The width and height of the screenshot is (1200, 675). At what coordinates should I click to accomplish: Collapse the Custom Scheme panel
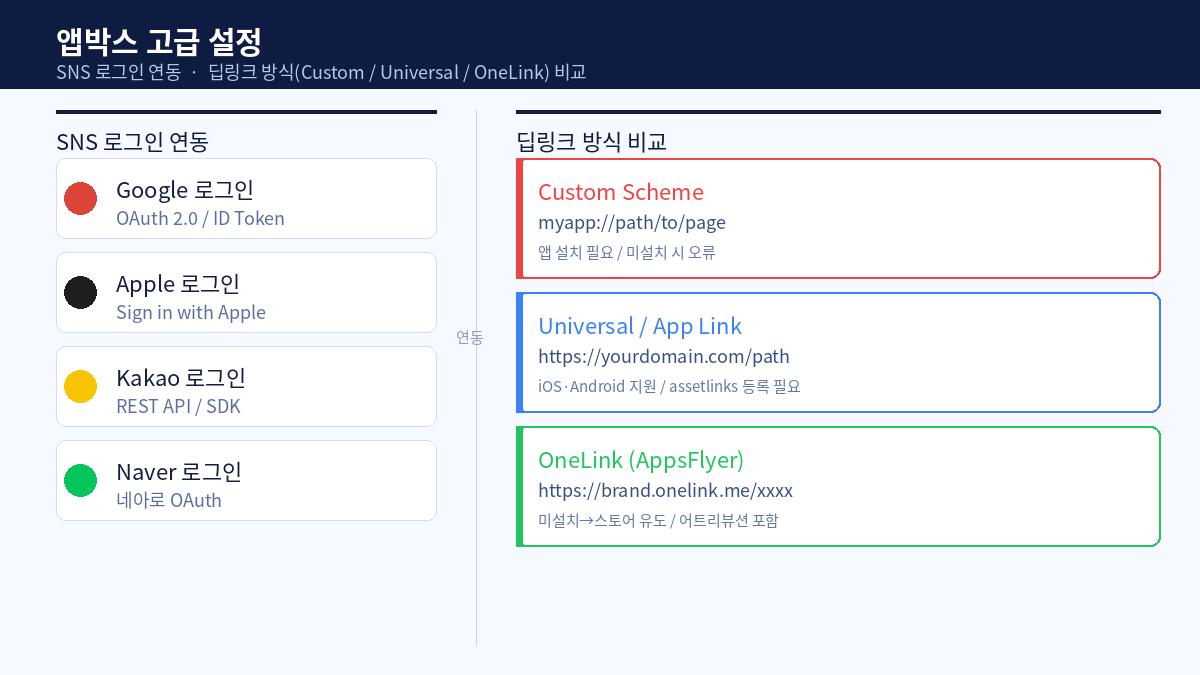click(839, 218)
